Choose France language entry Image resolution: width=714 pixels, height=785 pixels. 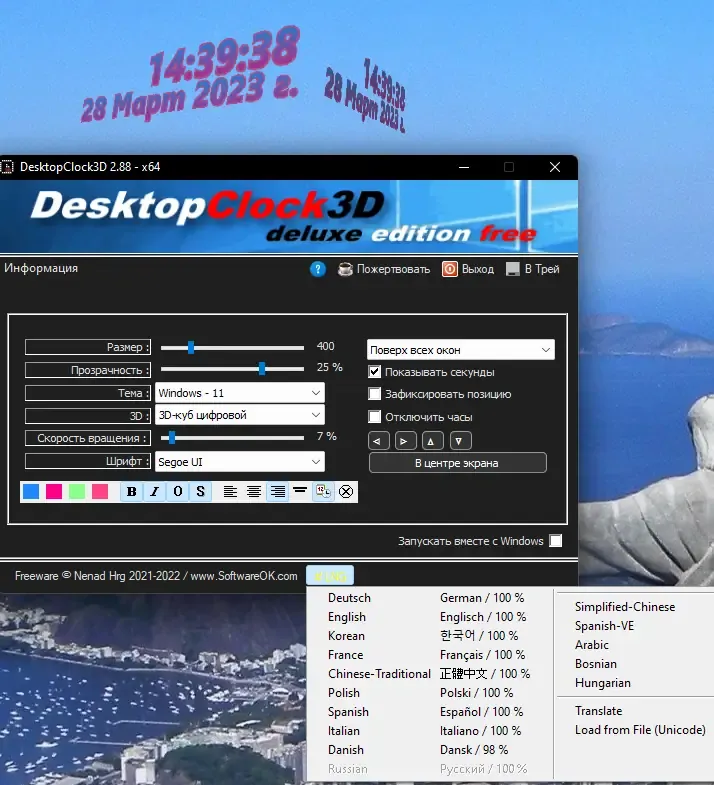pyautogui.click(x=345, y=655)
